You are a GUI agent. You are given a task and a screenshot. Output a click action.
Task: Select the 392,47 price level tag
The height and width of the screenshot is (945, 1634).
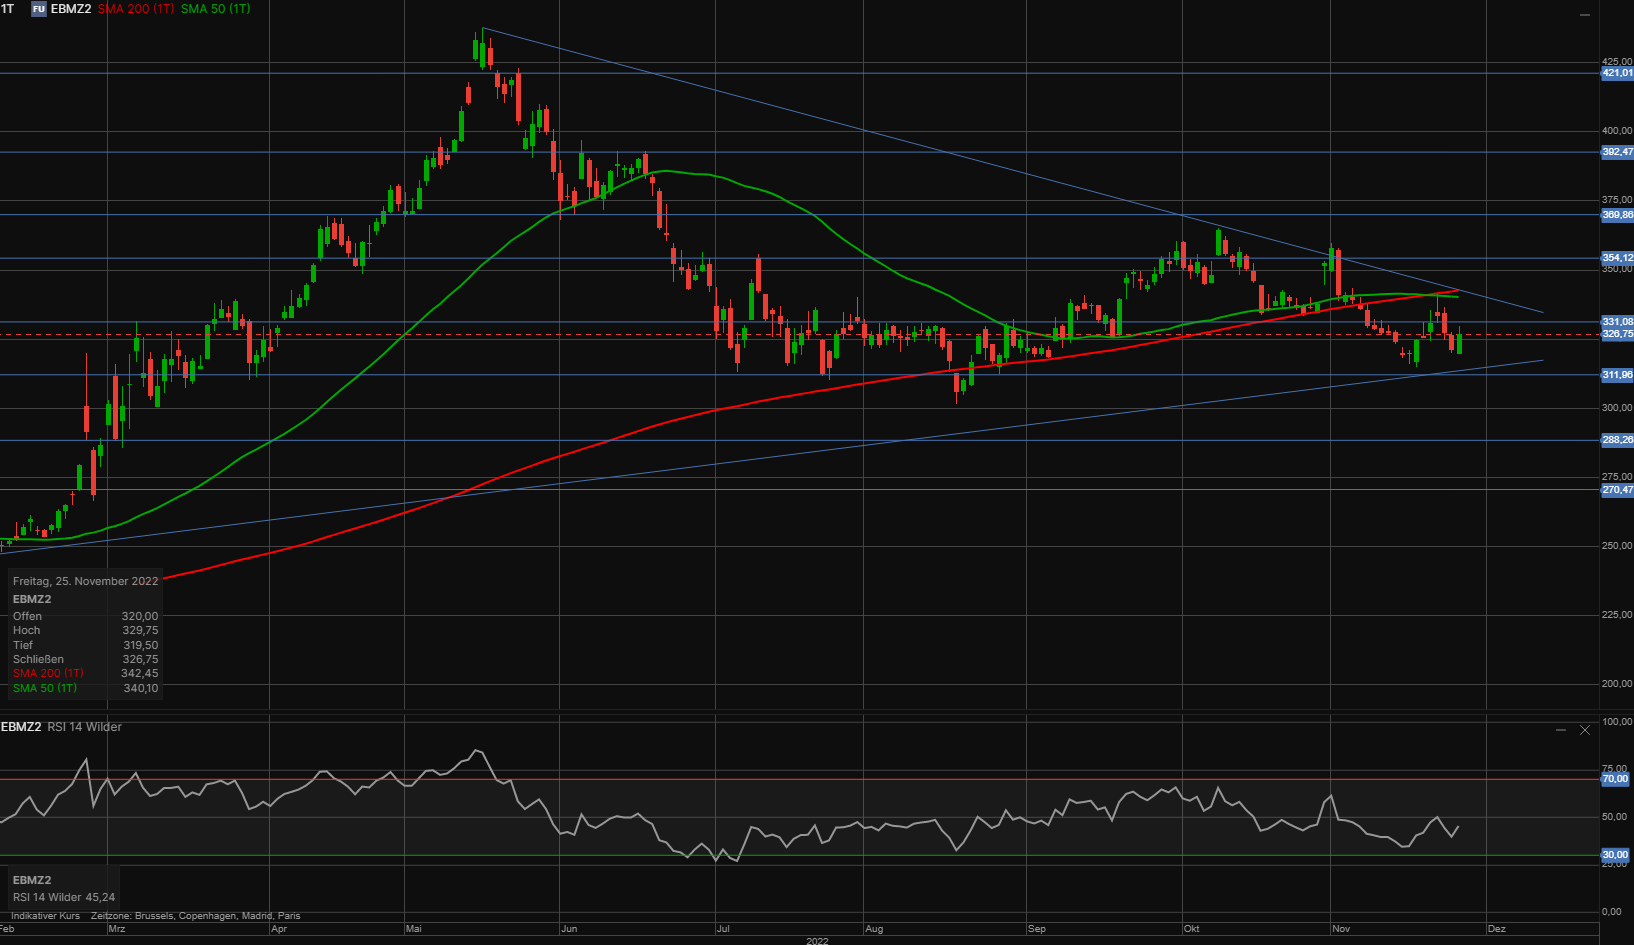pos(1617,152)
